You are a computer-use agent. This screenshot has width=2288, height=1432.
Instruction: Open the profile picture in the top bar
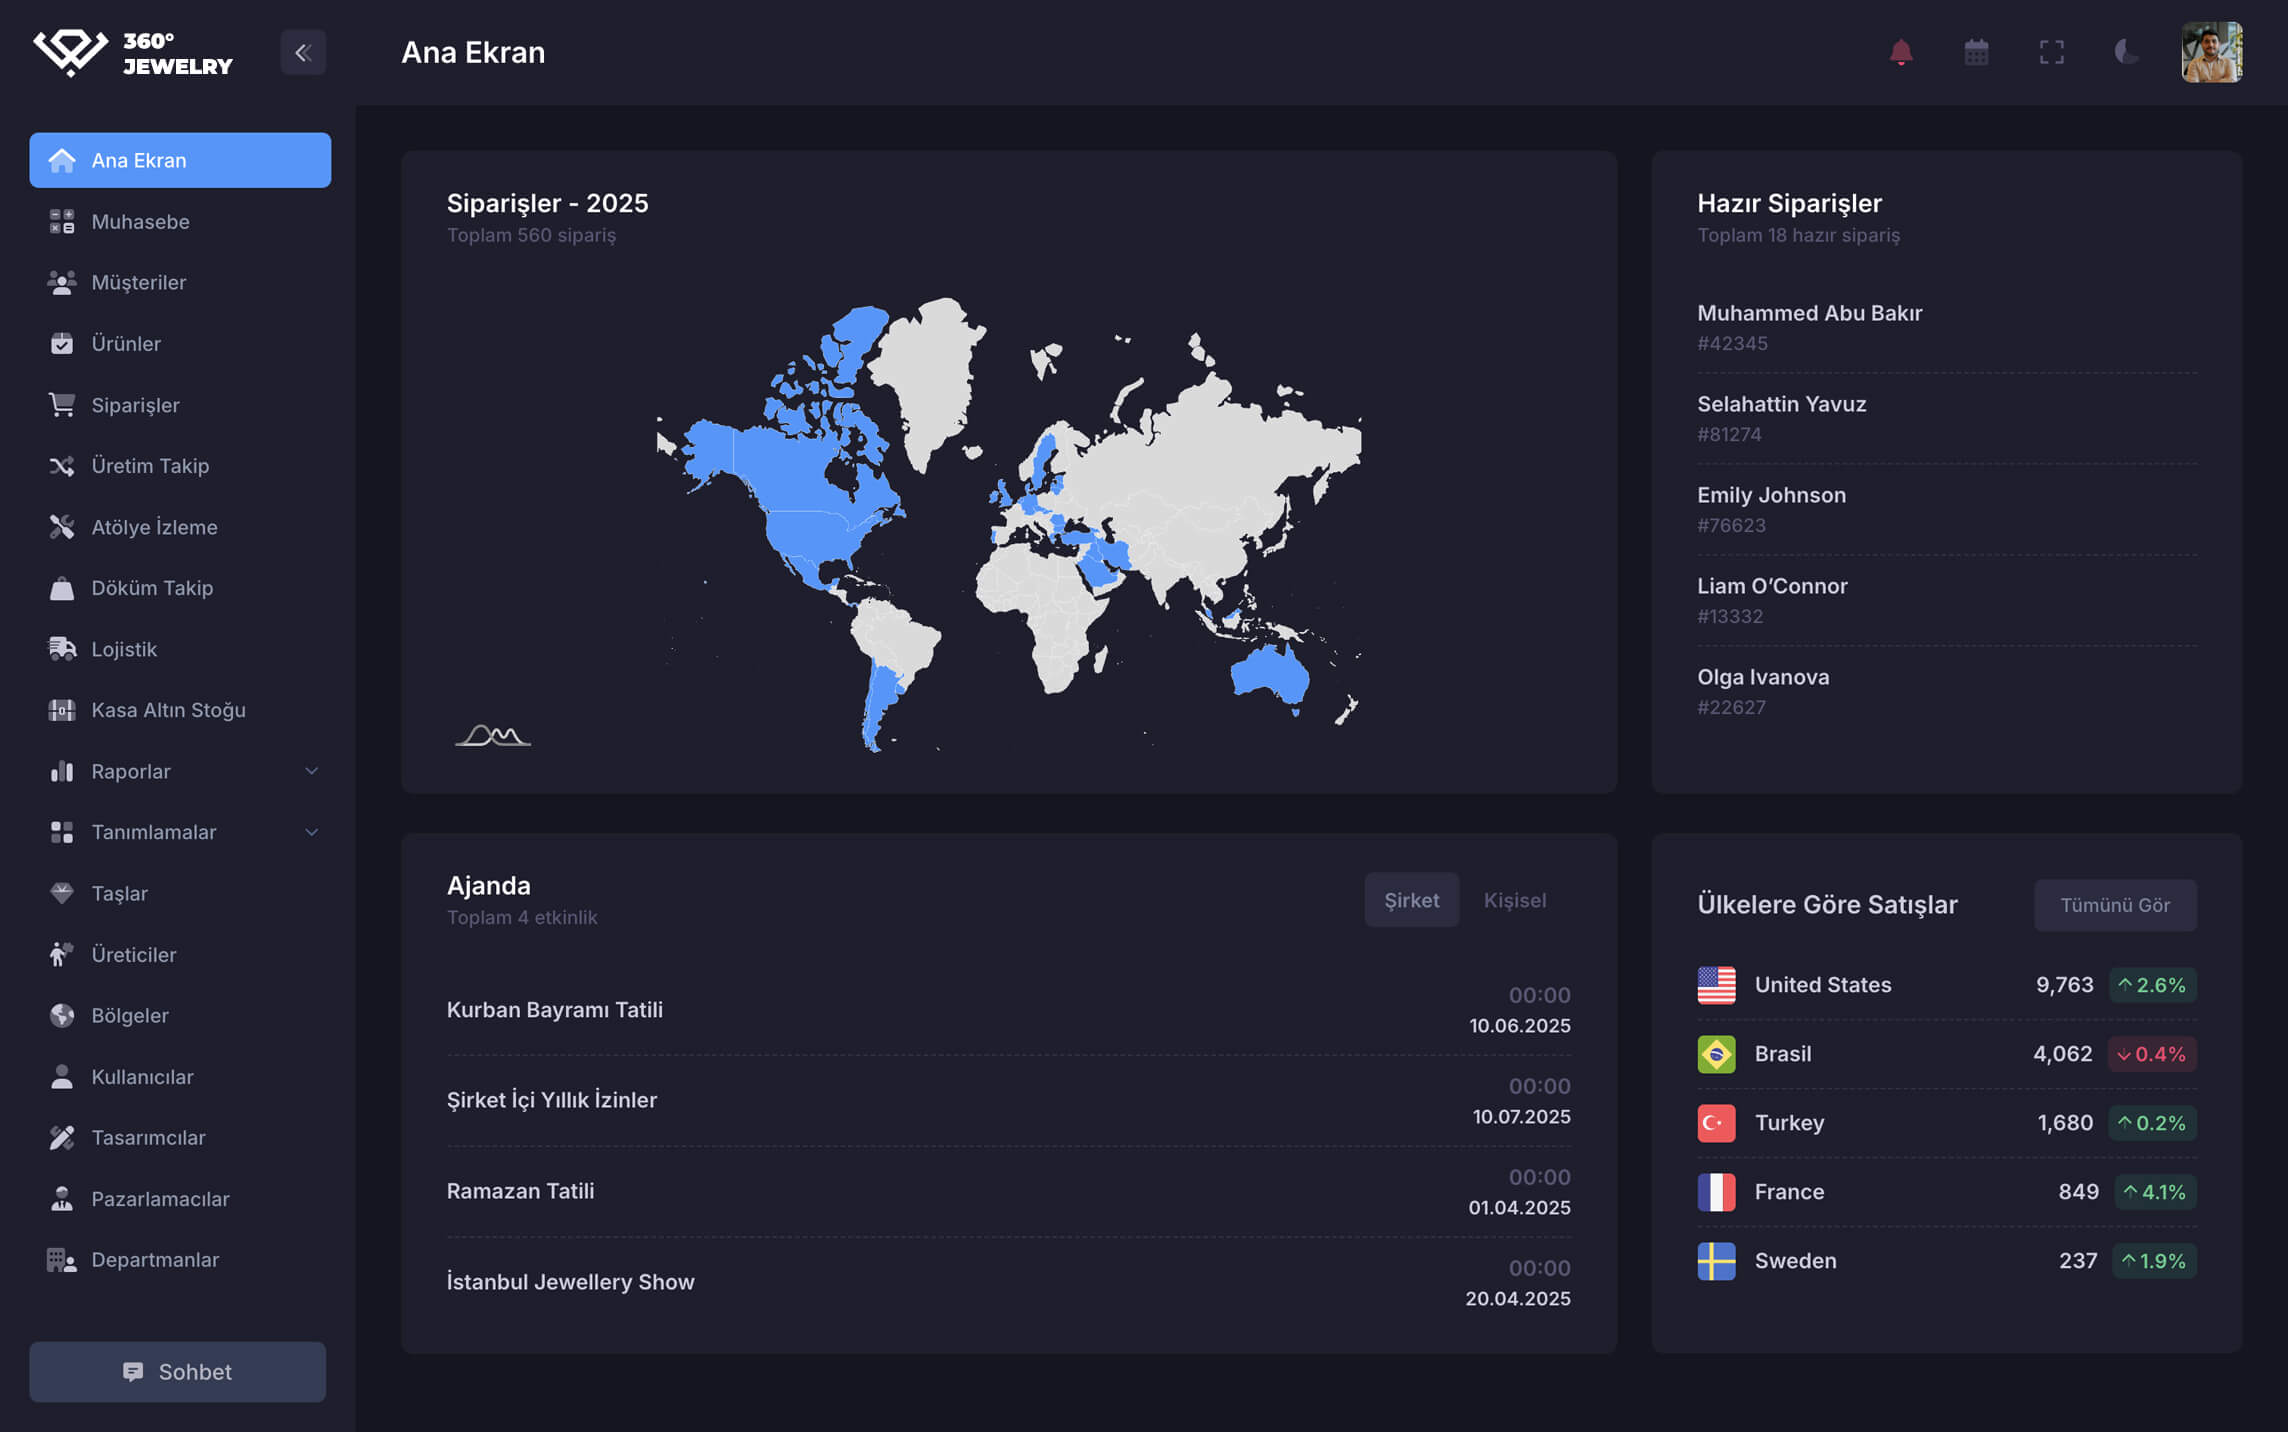[2212, 51]
